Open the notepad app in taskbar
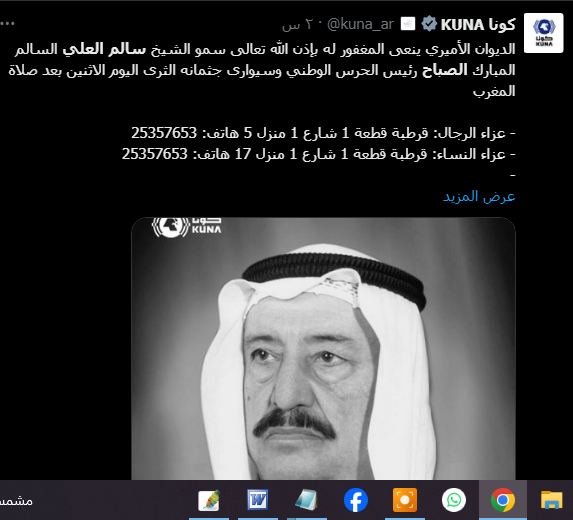 (x=307, y=500)
